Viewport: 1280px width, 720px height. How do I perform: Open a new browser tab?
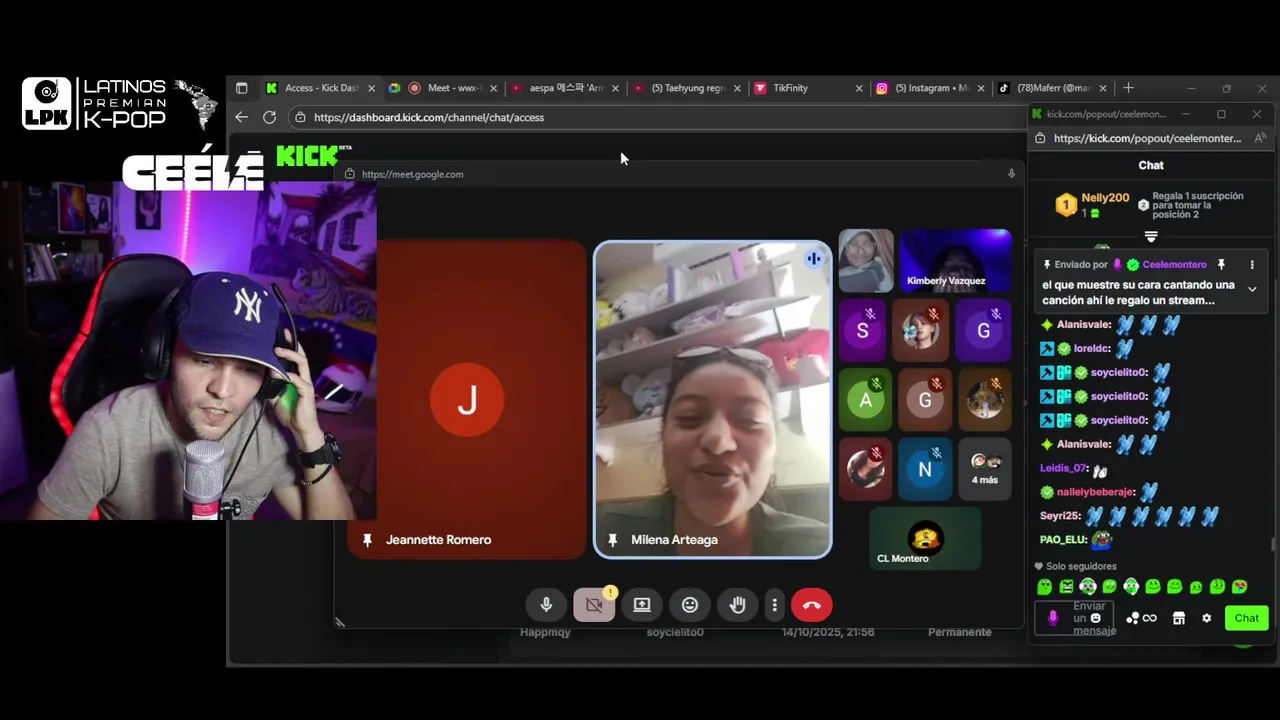point(1128,88)
